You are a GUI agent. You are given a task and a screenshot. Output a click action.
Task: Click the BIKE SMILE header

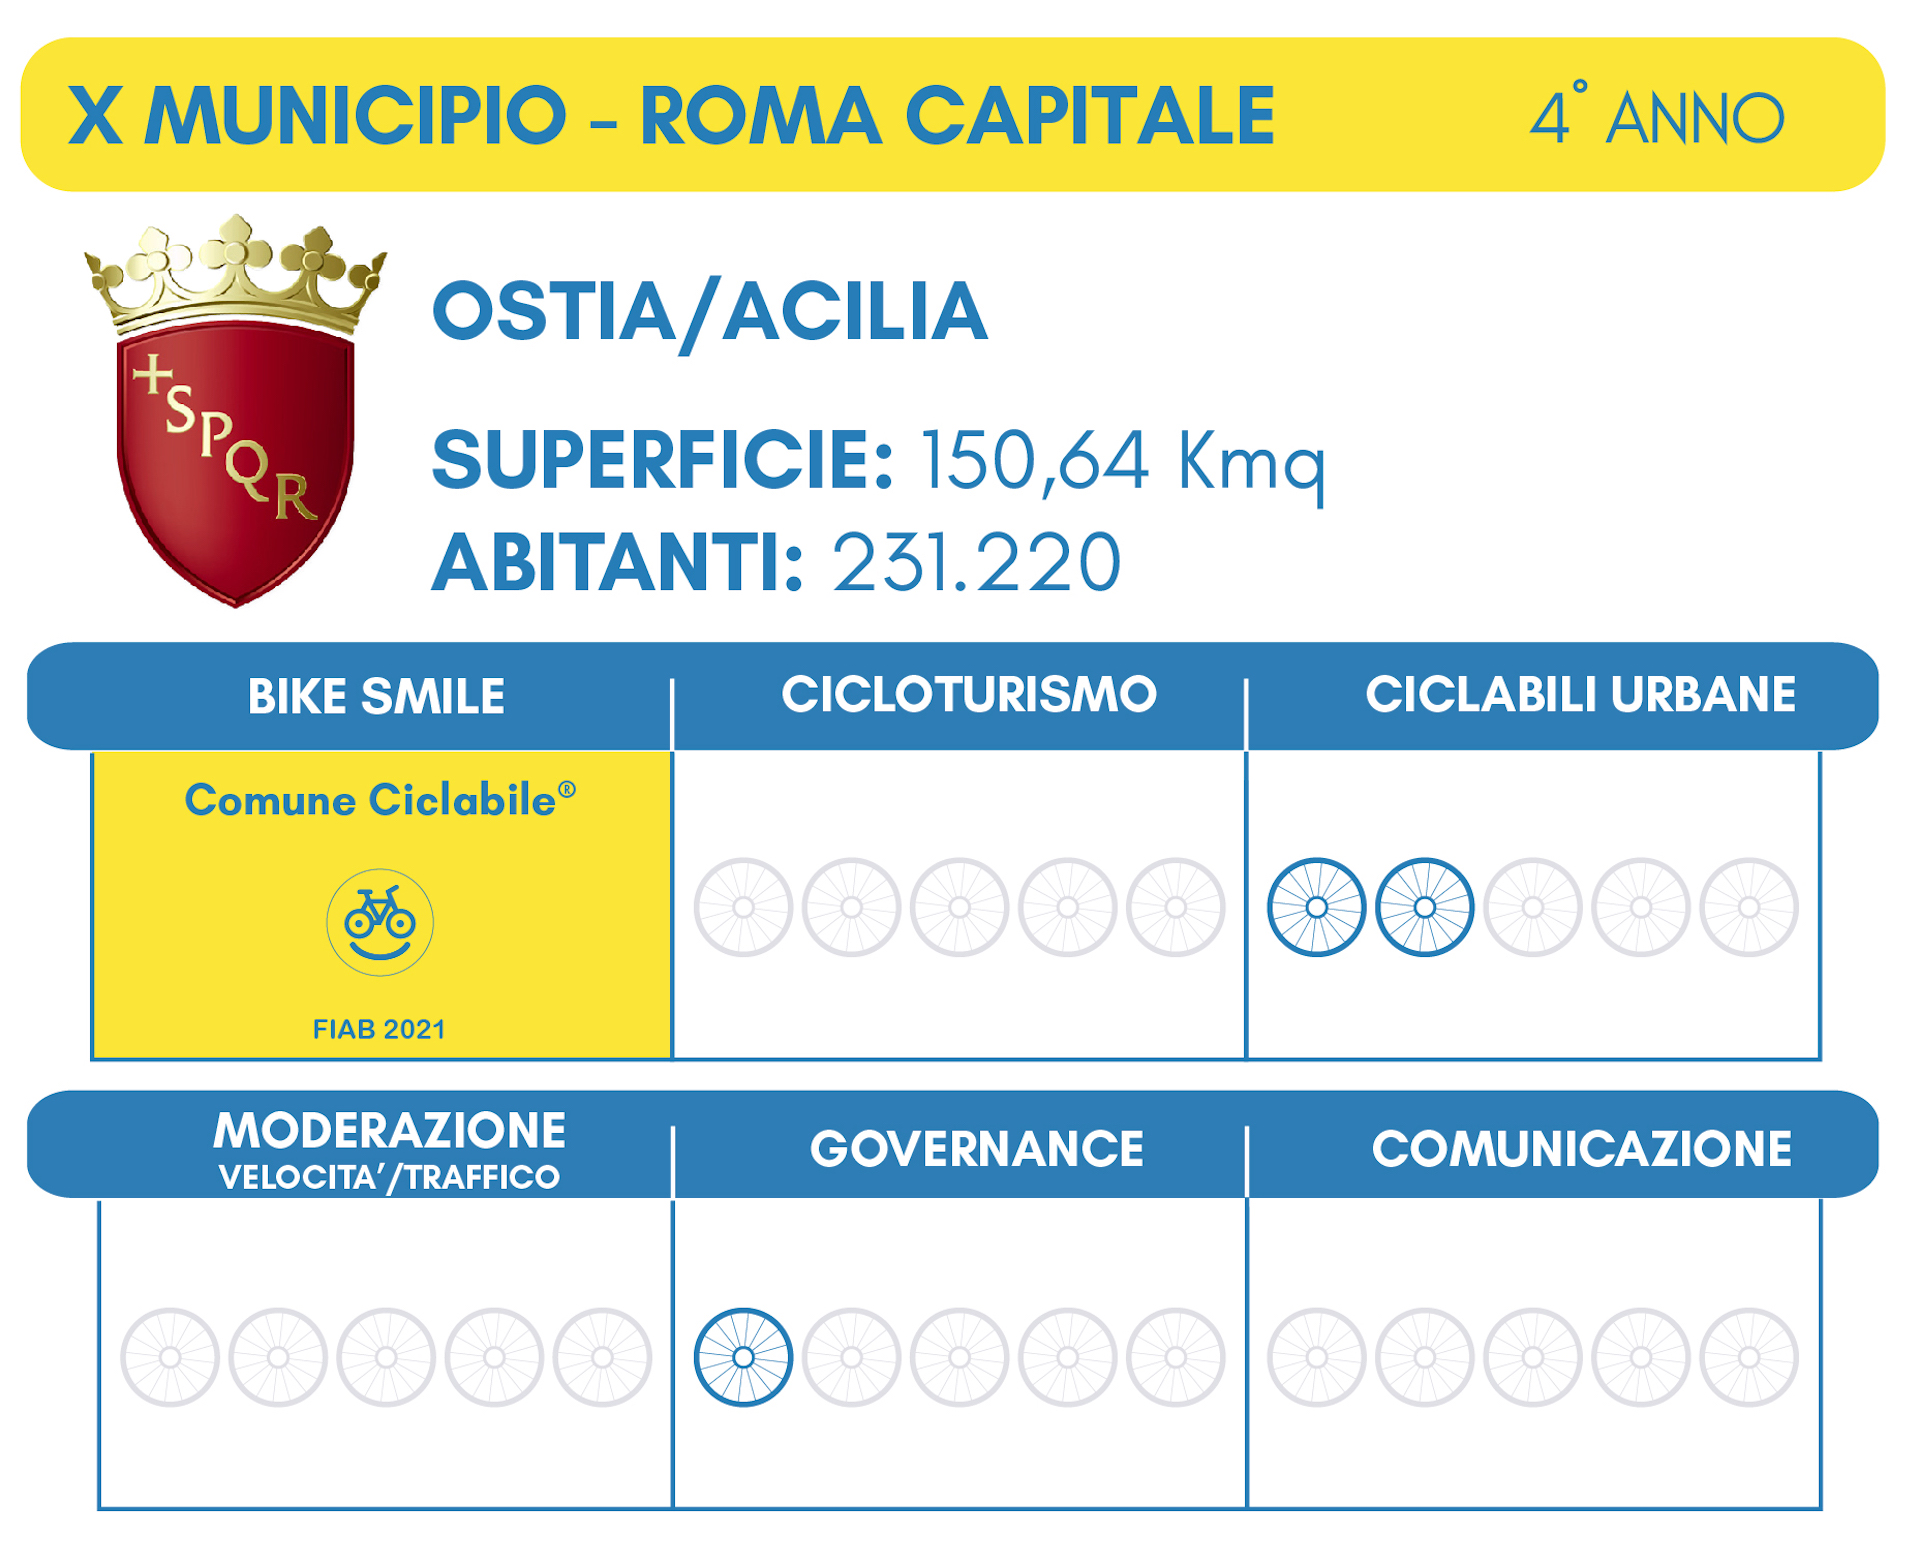(x=376, y=696)
